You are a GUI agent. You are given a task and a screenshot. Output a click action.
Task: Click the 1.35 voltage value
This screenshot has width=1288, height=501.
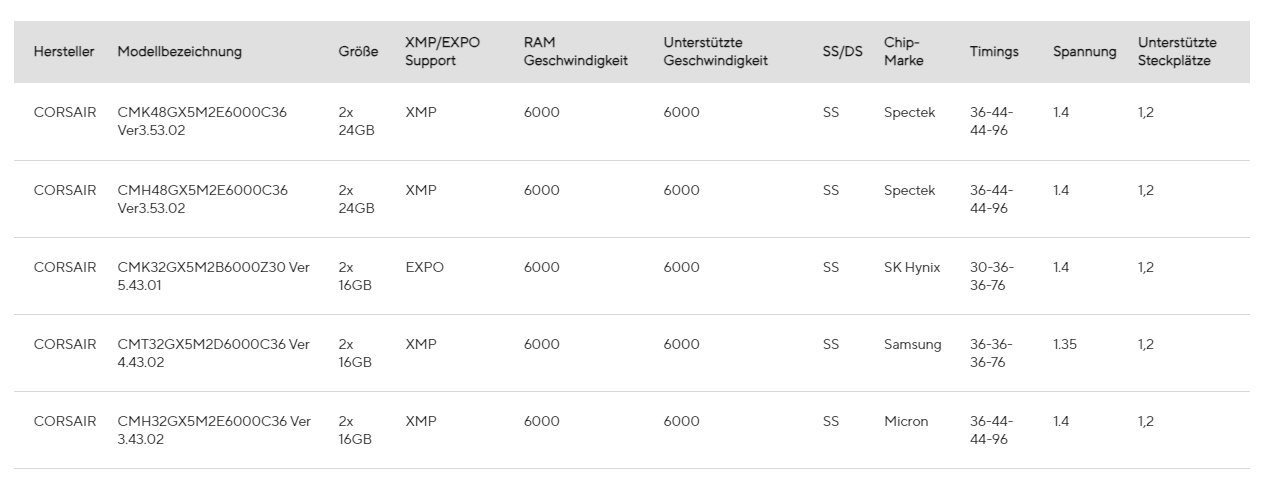1065,345
